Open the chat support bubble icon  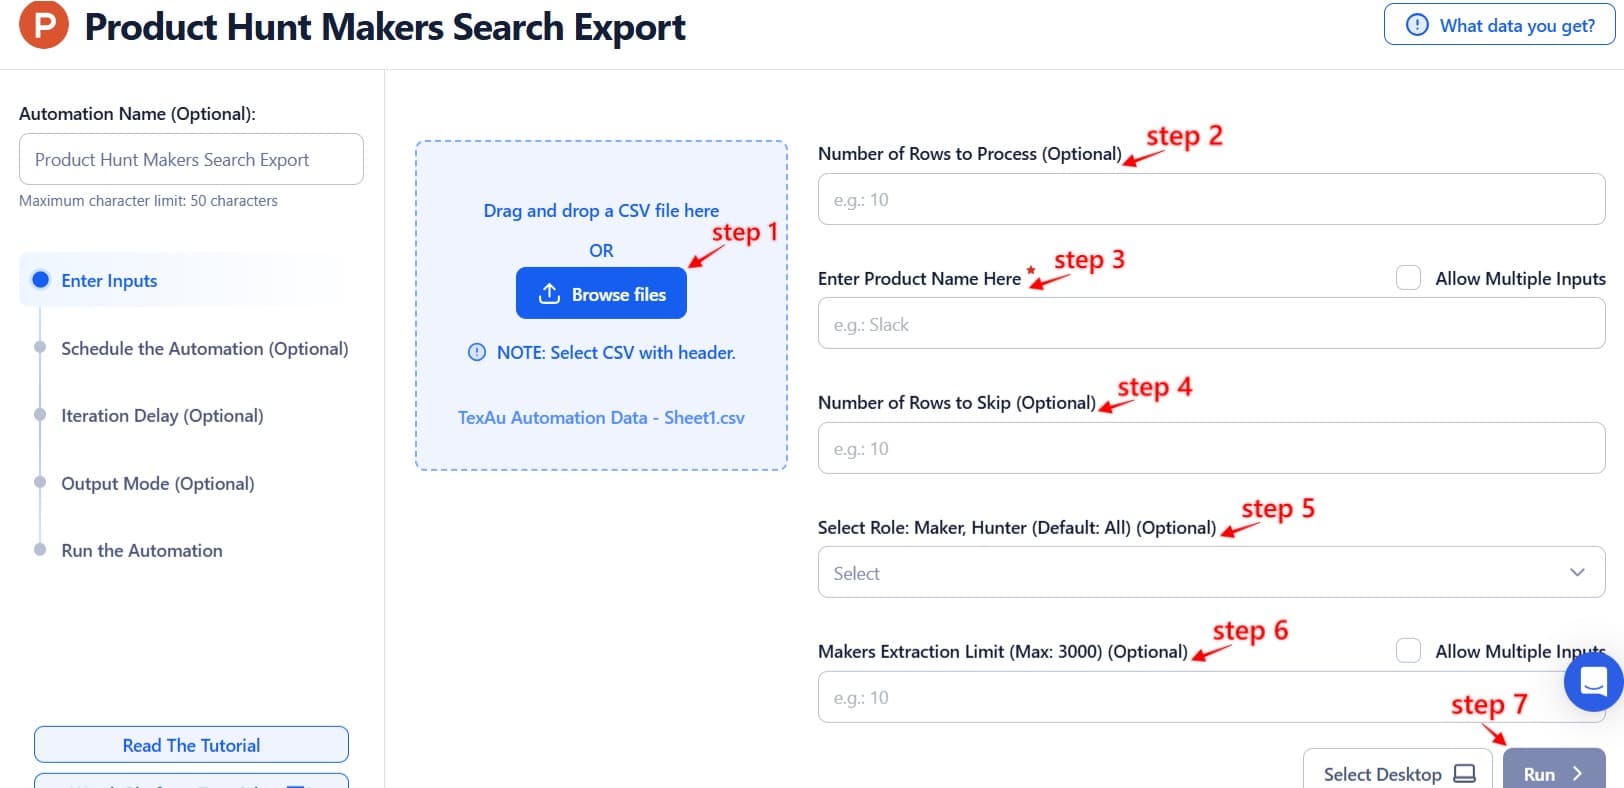tap(1592, 683)
